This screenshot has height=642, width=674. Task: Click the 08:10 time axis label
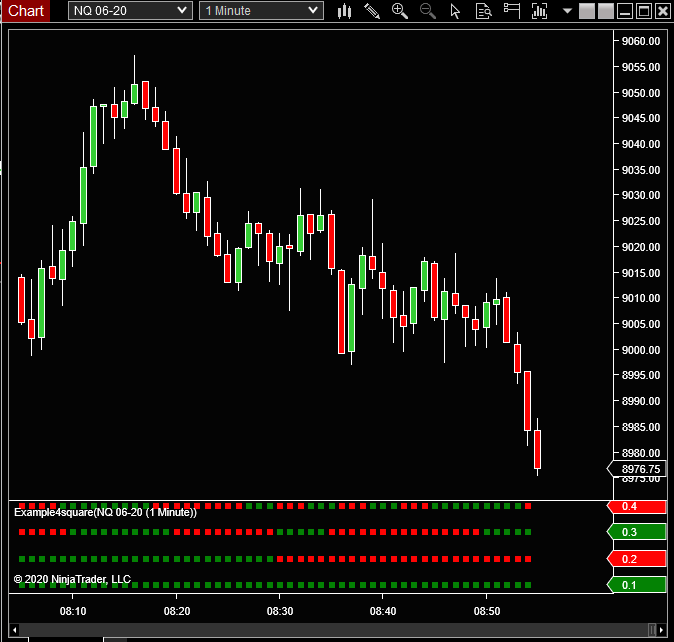pos(73,611)
